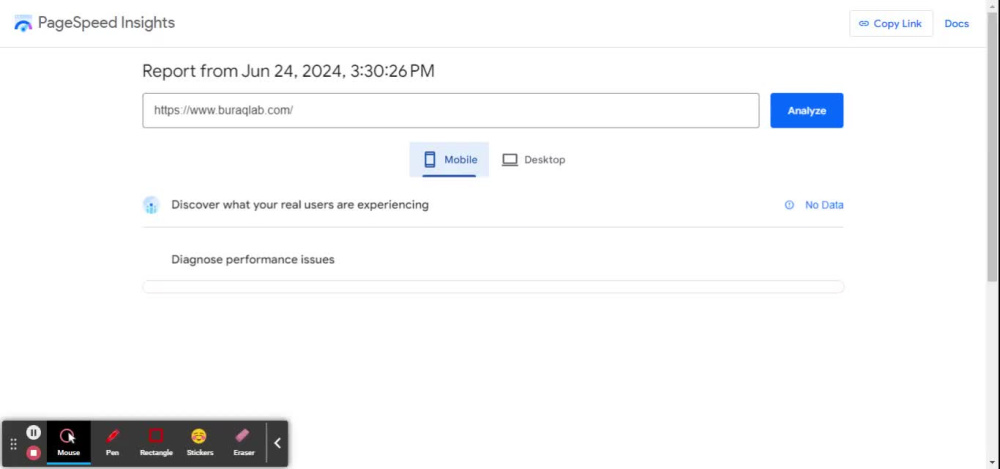Pause the screen recording
The height and width of the screenshot is (469, 1000).
[x=33, y=433]
